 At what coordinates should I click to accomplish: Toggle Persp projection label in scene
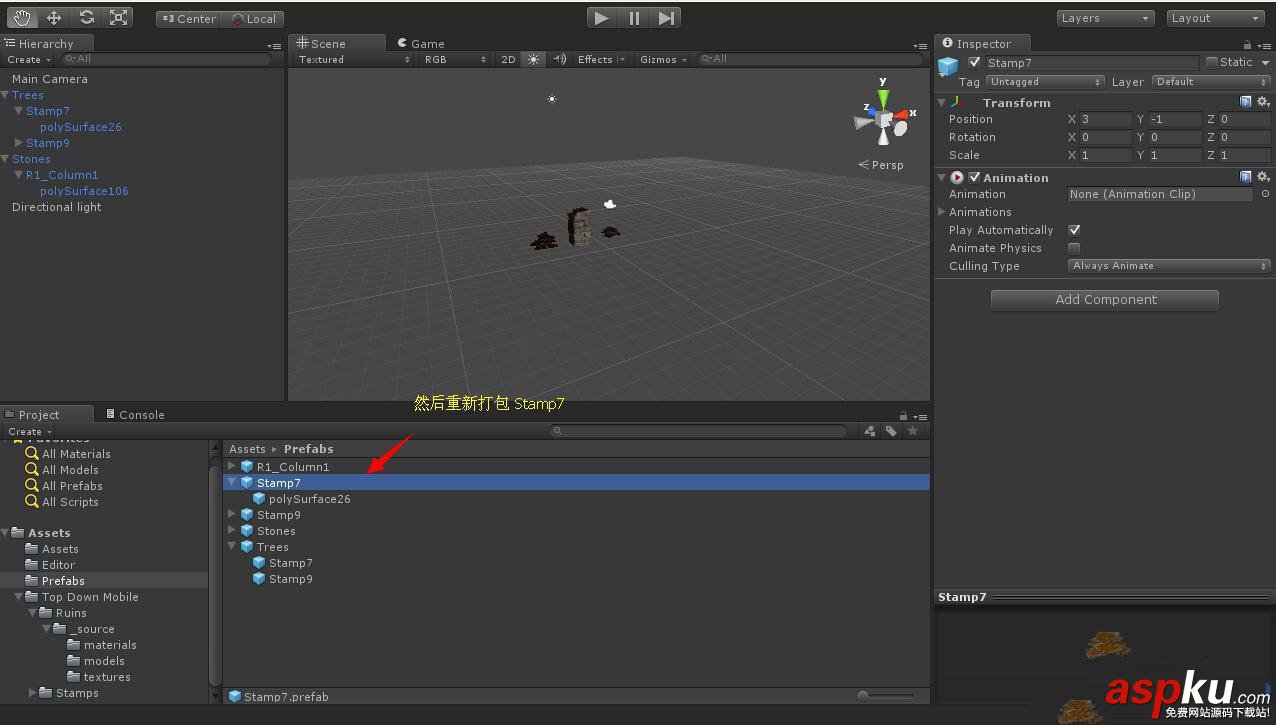pyautogui.click(x=881, y=165)
